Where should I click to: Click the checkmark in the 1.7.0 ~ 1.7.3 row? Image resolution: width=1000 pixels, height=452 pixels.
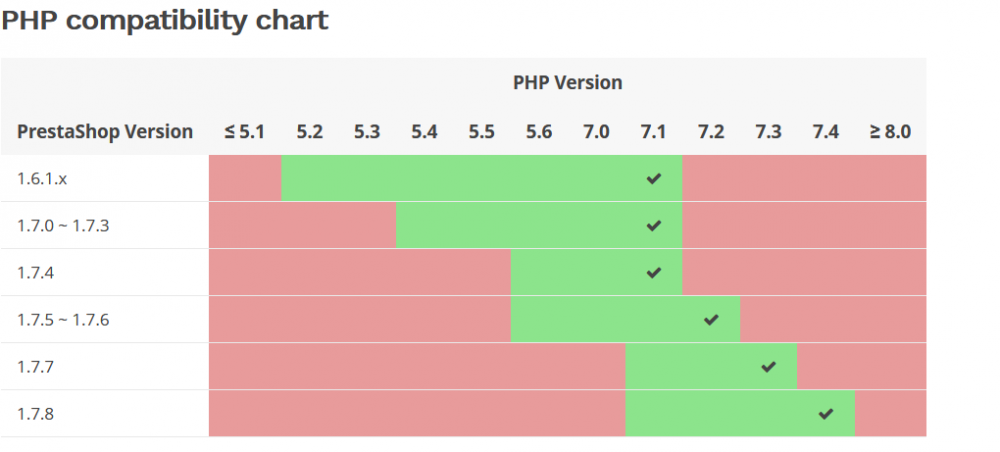click(x=654, y=226)
